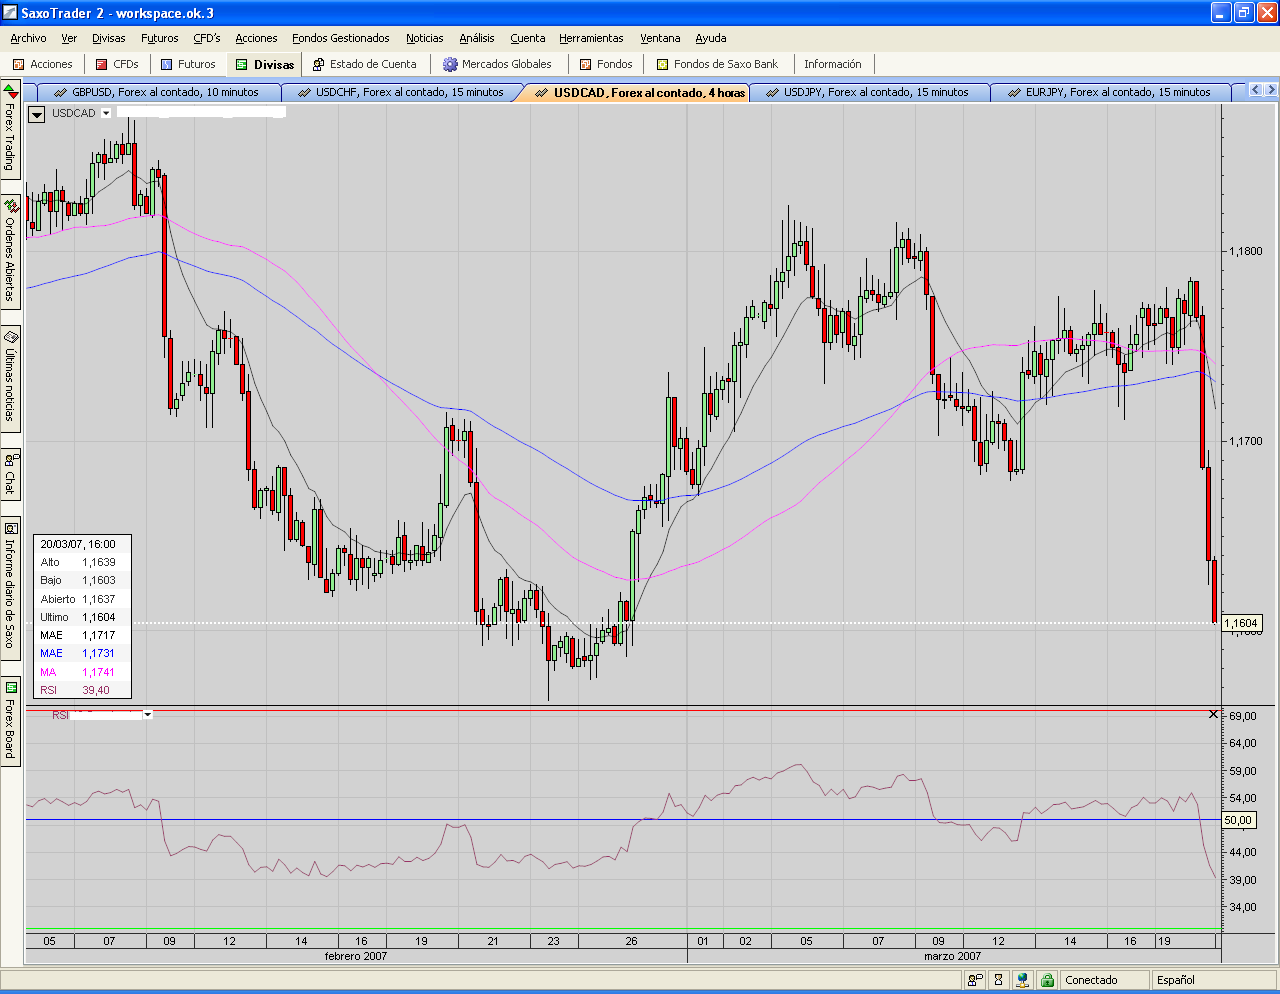Open the RSI indicator dropdown arrow

click(148, 715)
